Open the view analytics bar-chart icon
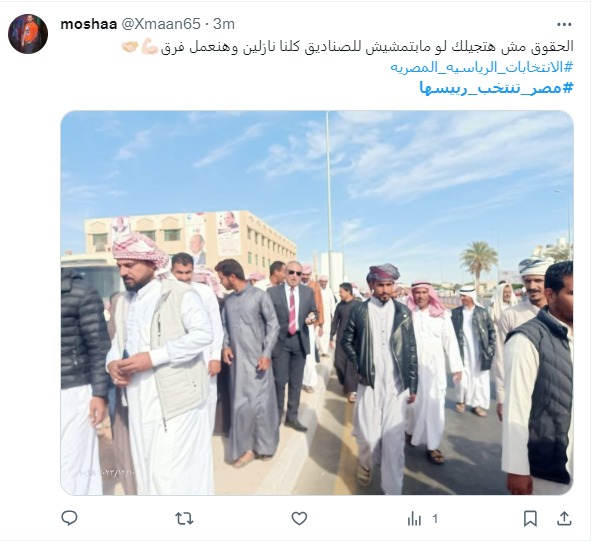The image size is (604, 541). (414, 519)
